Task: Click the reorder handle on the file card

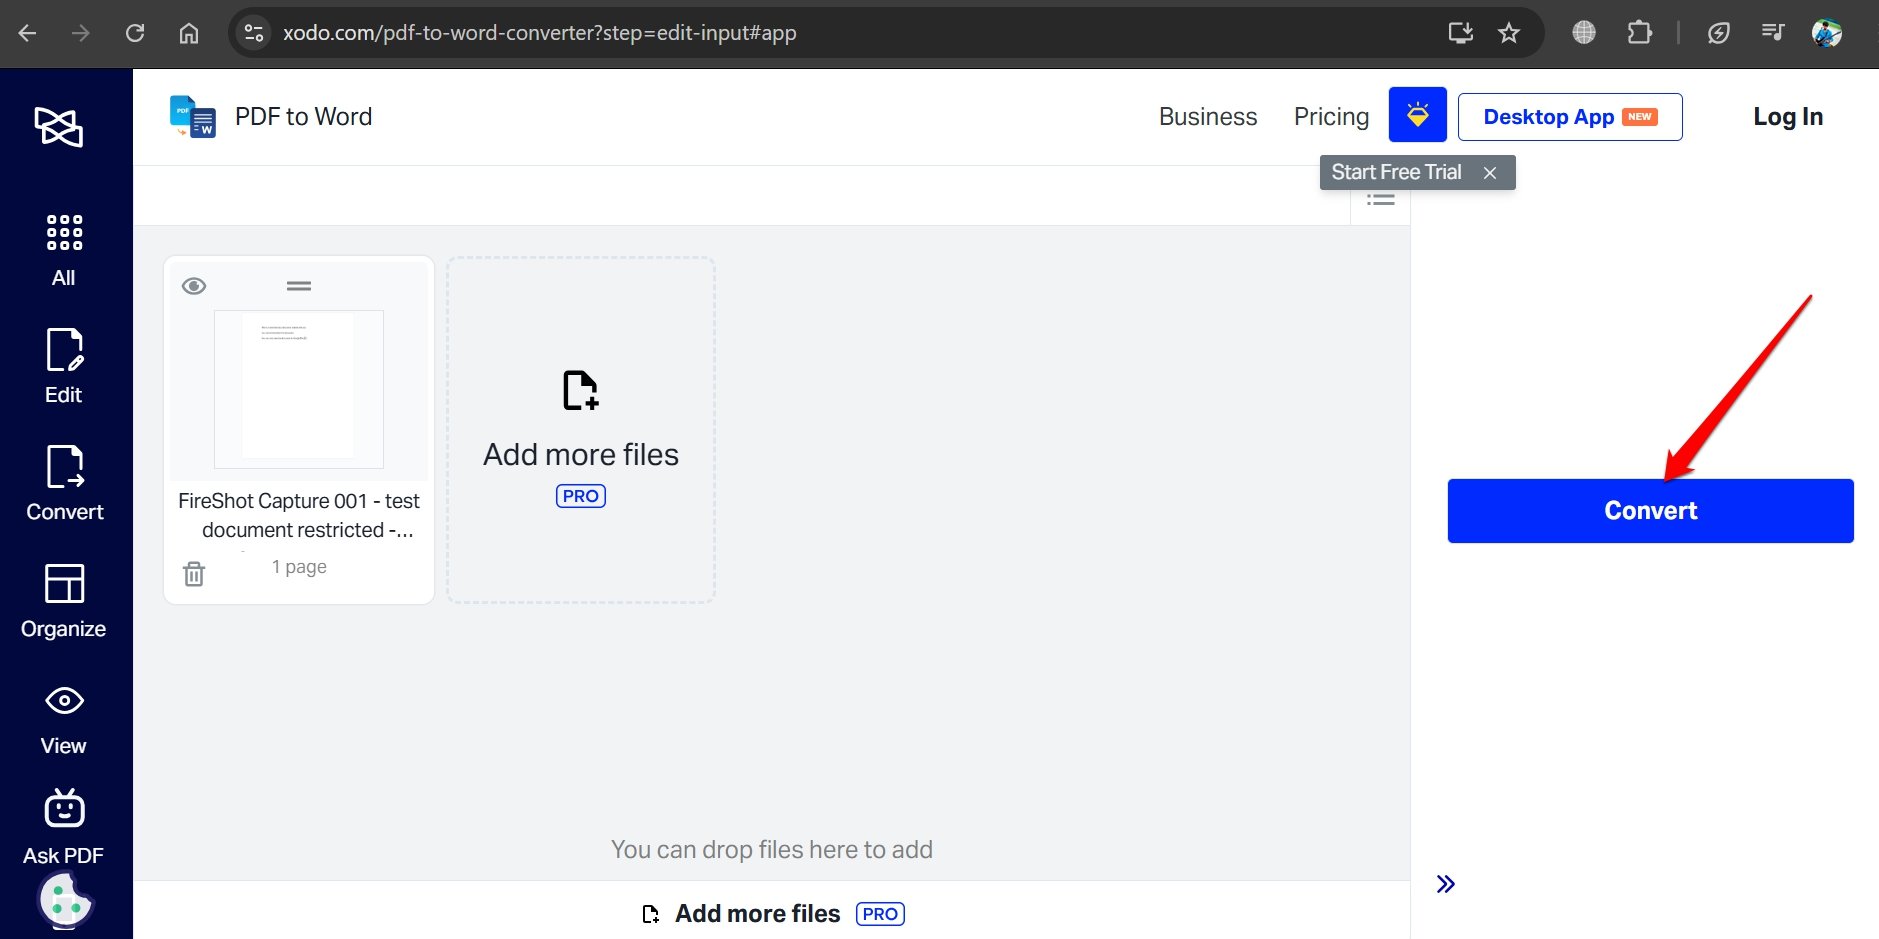Action: click(x=299, y=286)
